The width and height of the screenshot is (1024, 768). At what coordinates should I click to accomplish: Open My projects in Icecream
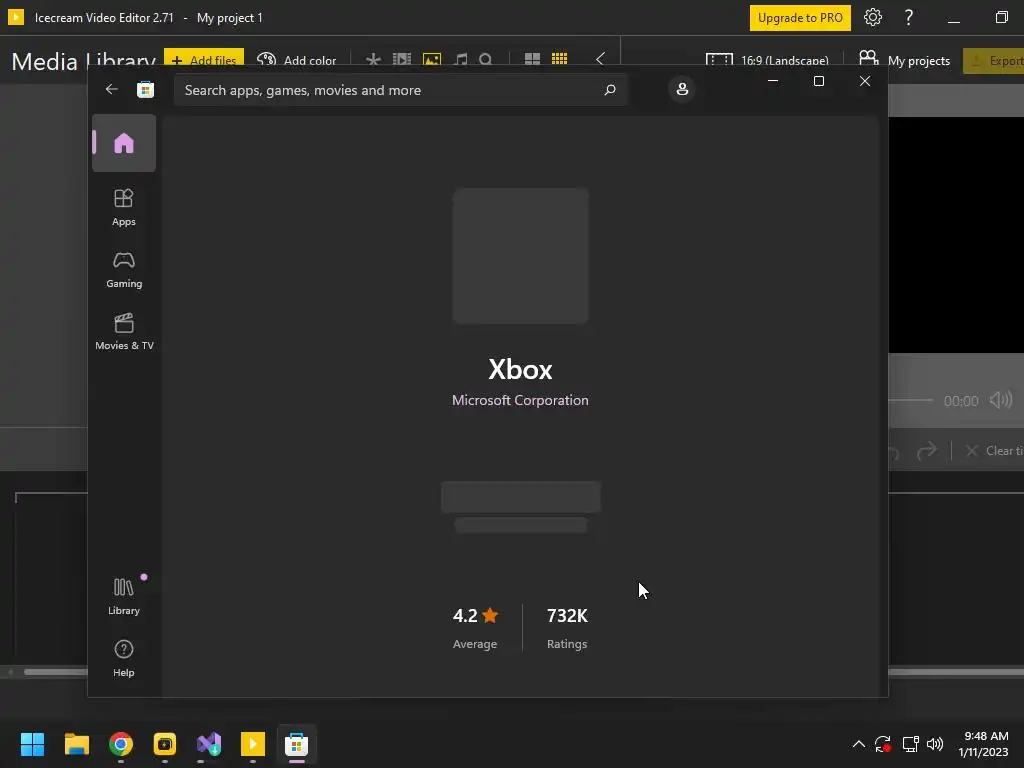(904, 60)
